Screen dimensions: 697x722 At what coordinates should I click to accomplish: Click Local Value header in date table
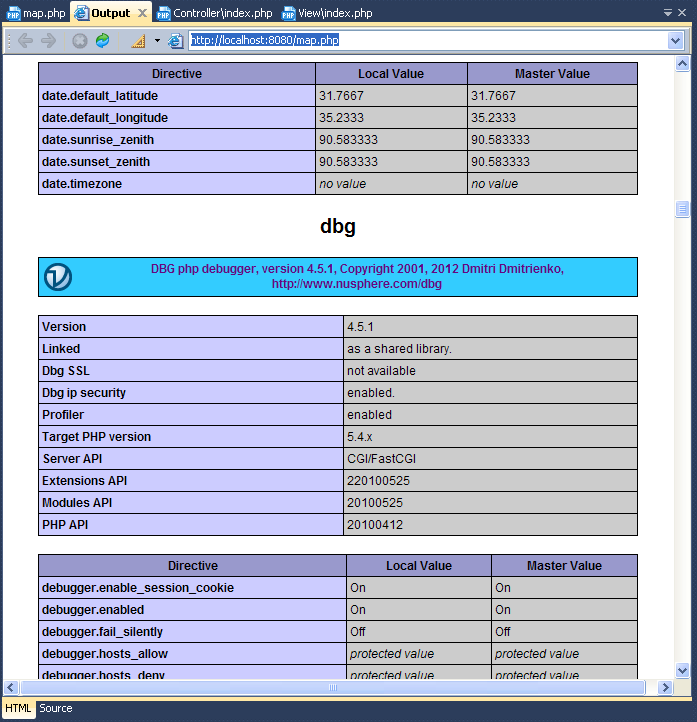[391, 74]
